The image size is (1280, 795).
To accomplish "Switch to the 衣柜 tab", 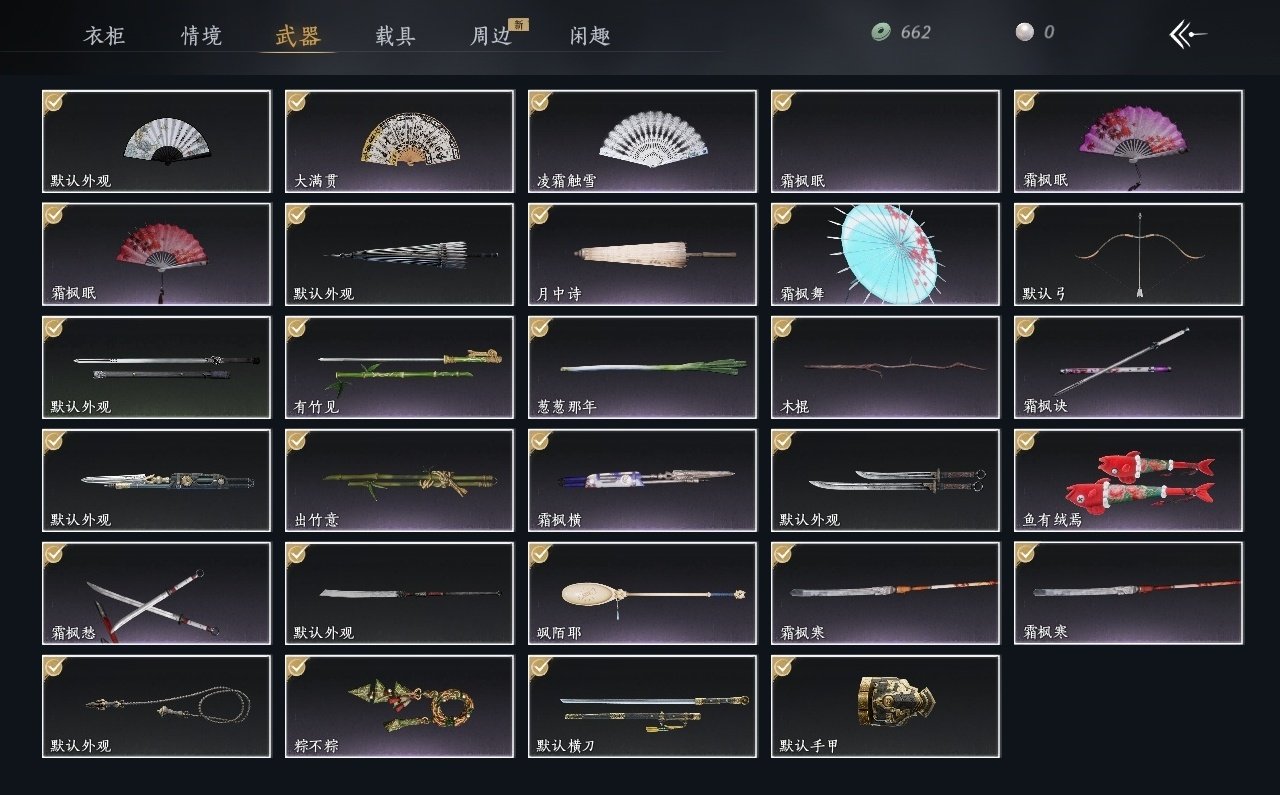I will click(x=105, y=36).
